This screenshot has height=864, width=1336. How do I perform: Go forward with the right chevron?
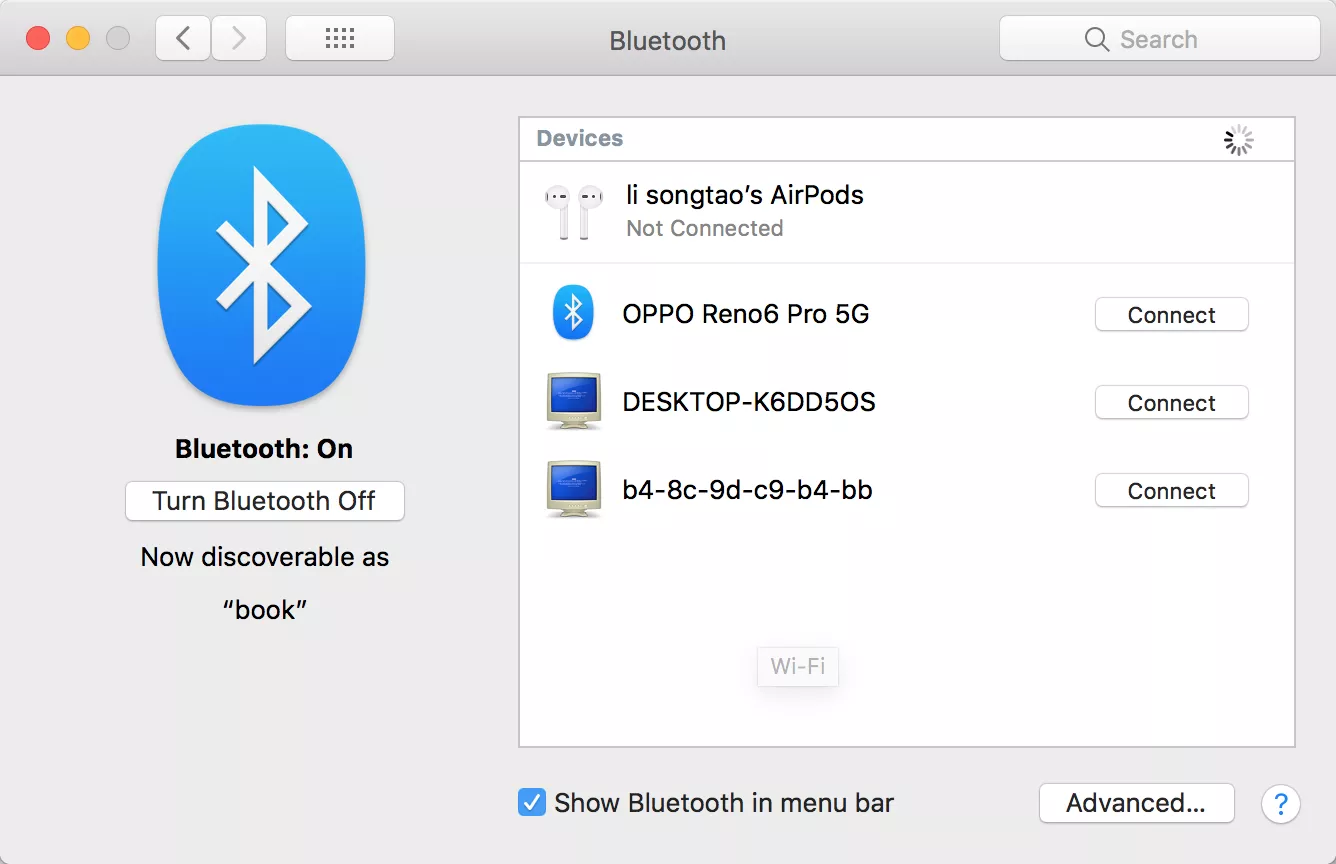click(239, 39)
